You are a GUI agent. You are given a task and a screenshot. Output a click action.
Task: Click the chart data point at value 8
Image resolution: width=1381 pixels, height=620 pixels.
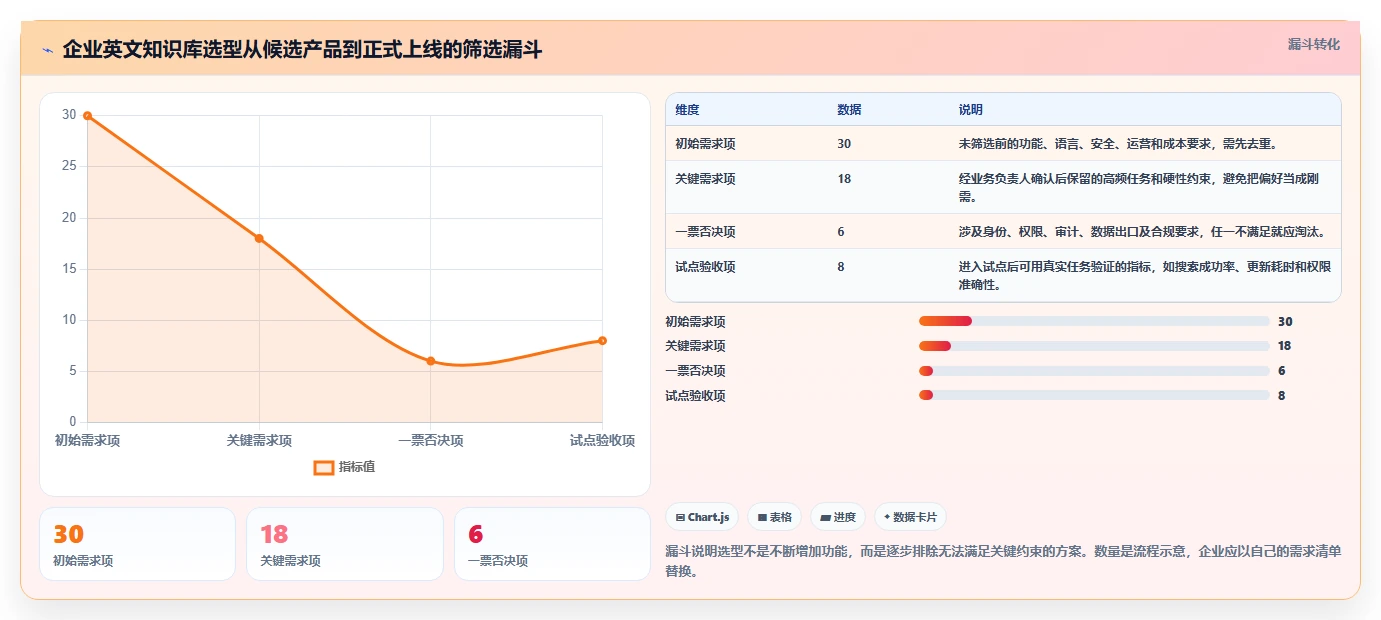602,341
